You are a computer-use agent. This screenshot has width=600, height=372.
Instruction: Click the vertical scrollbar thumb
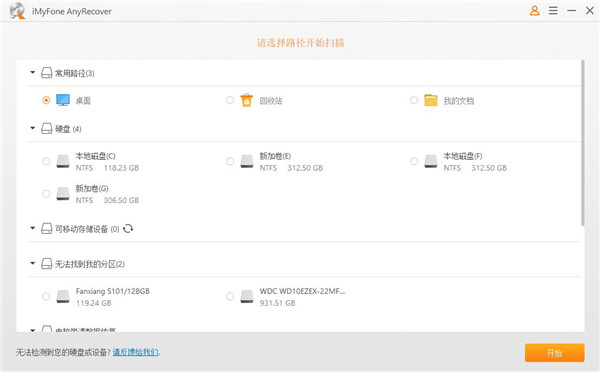[x=582, y=143]
